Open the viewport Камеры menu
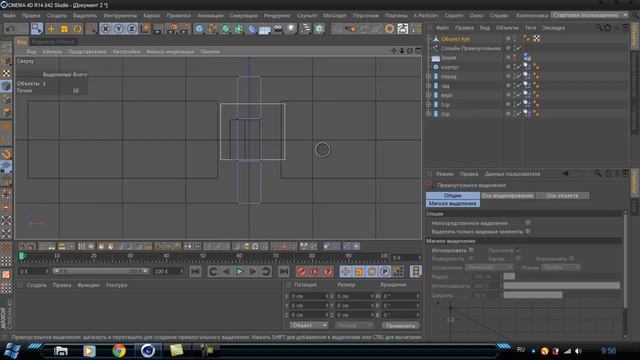 (52, 52)
